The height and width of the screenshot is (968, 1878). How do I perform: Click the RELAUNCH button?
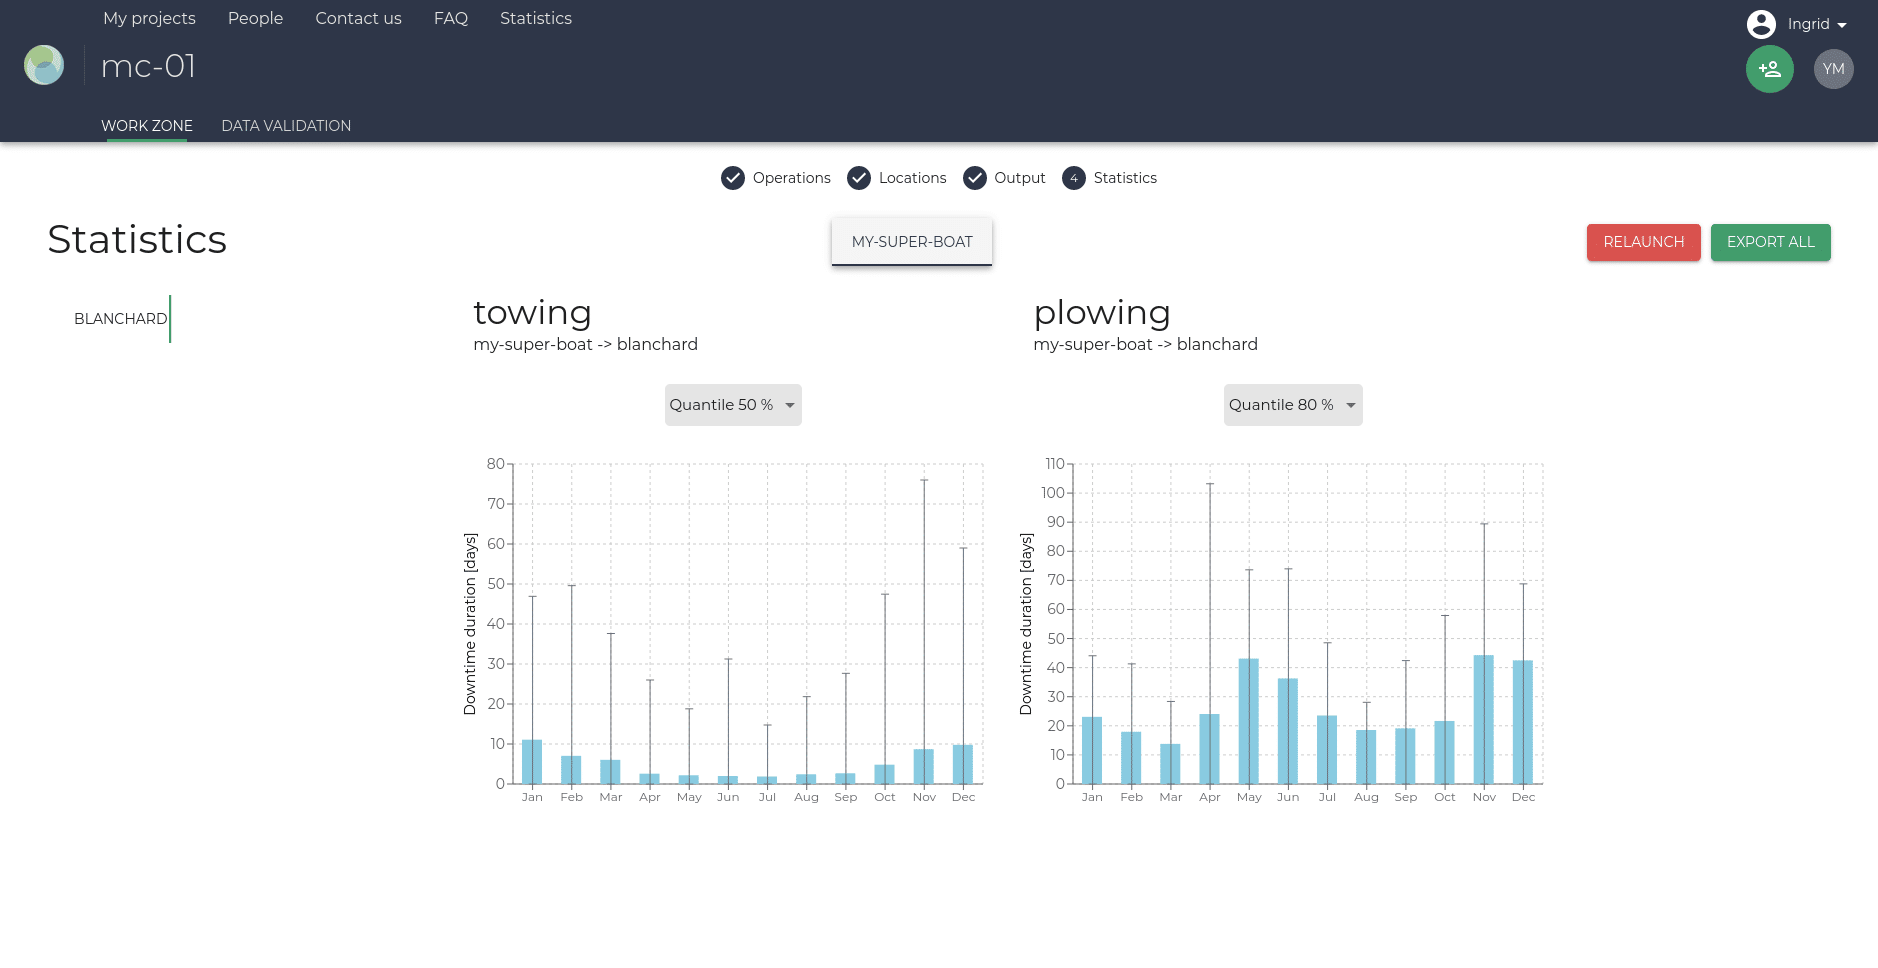click(x=1643, y=242)
